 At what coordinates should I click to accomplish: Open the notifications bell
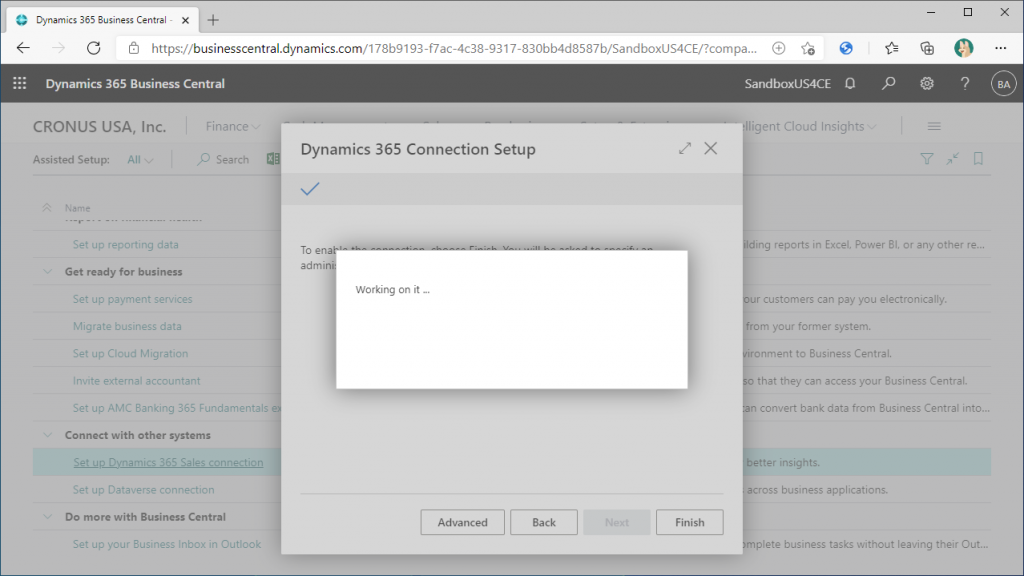click(850, 84)
